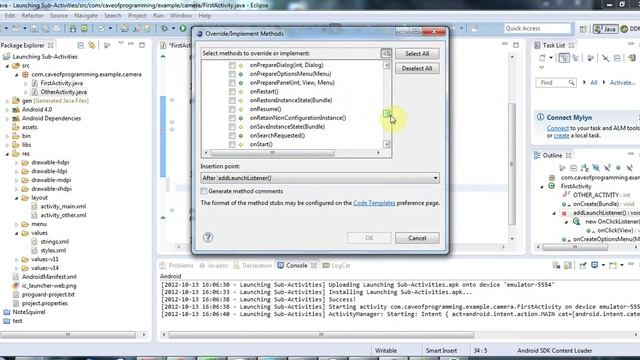Click Activate link in Task List
The height and width of the screenshot is (360, 640).
[622, 82]
